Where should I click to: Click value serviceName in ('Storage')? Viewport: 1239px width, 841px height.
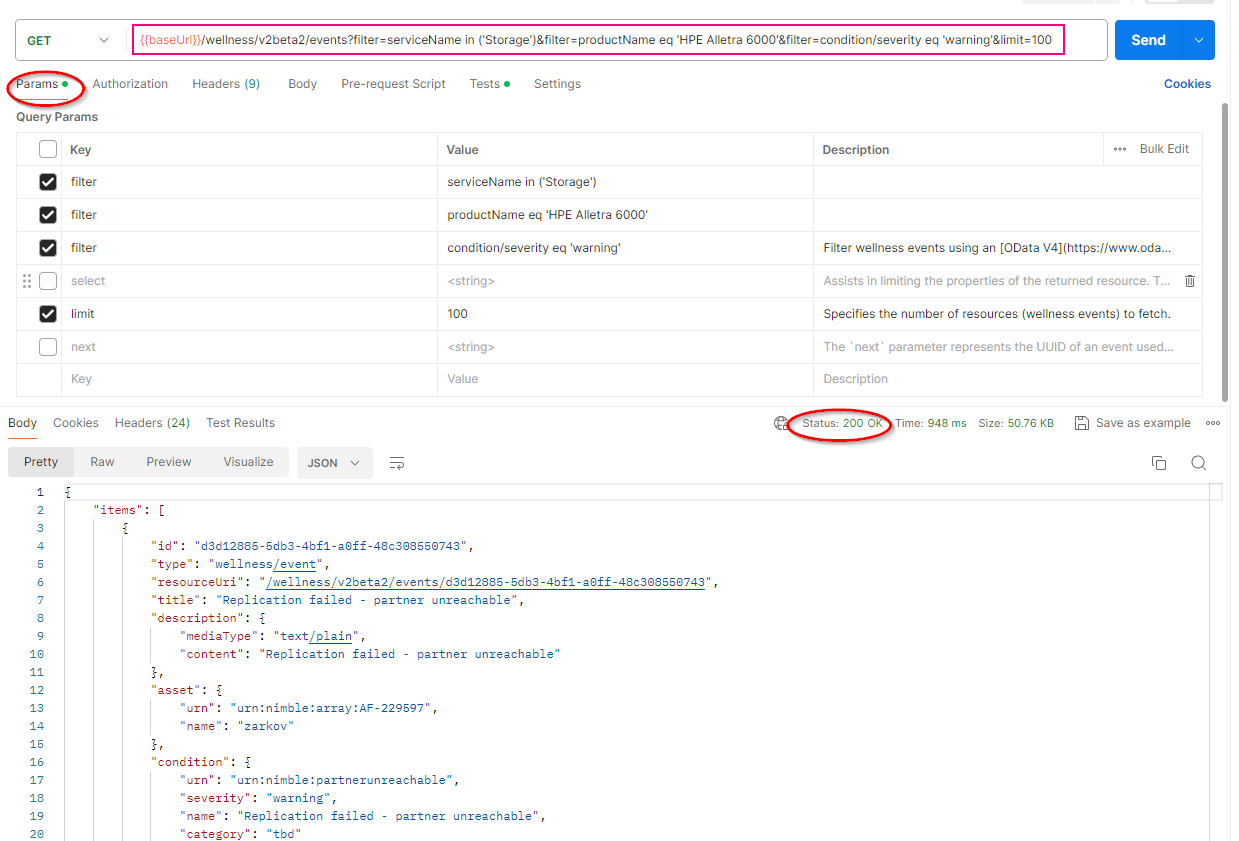click(521, 182)
